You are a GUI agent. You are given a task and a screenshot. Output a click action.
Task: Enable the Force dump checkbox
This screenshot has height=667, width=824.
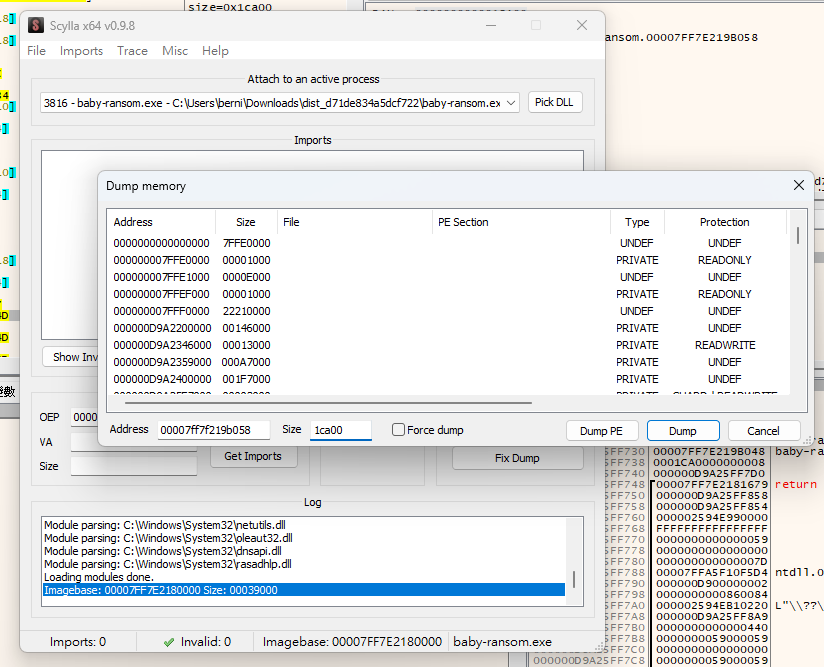coord(398,430)
